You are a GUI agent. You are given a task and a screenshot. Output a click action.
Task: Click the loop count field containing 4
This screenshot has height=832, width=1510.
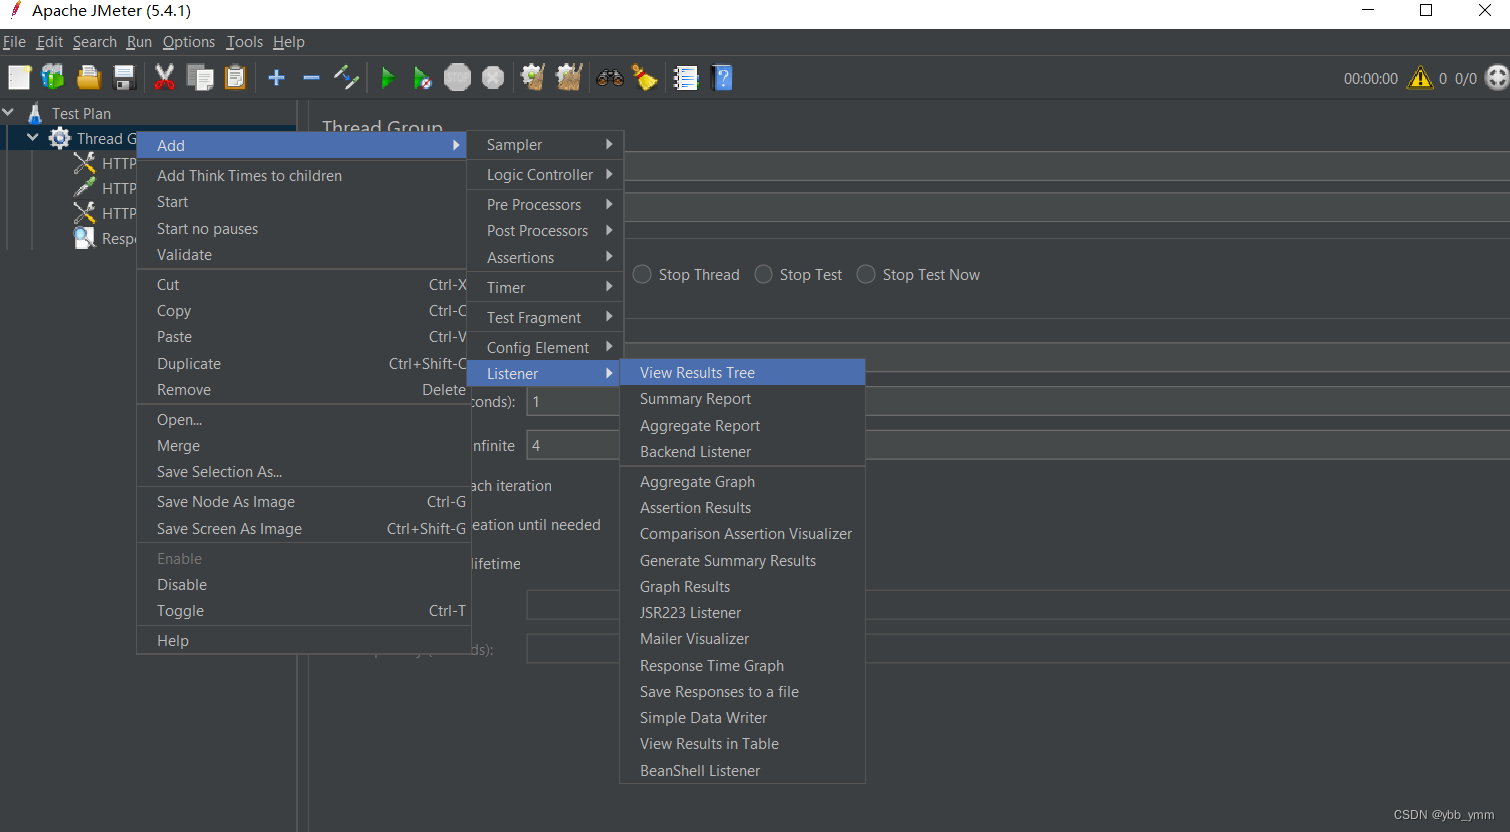pos(1017,445)
